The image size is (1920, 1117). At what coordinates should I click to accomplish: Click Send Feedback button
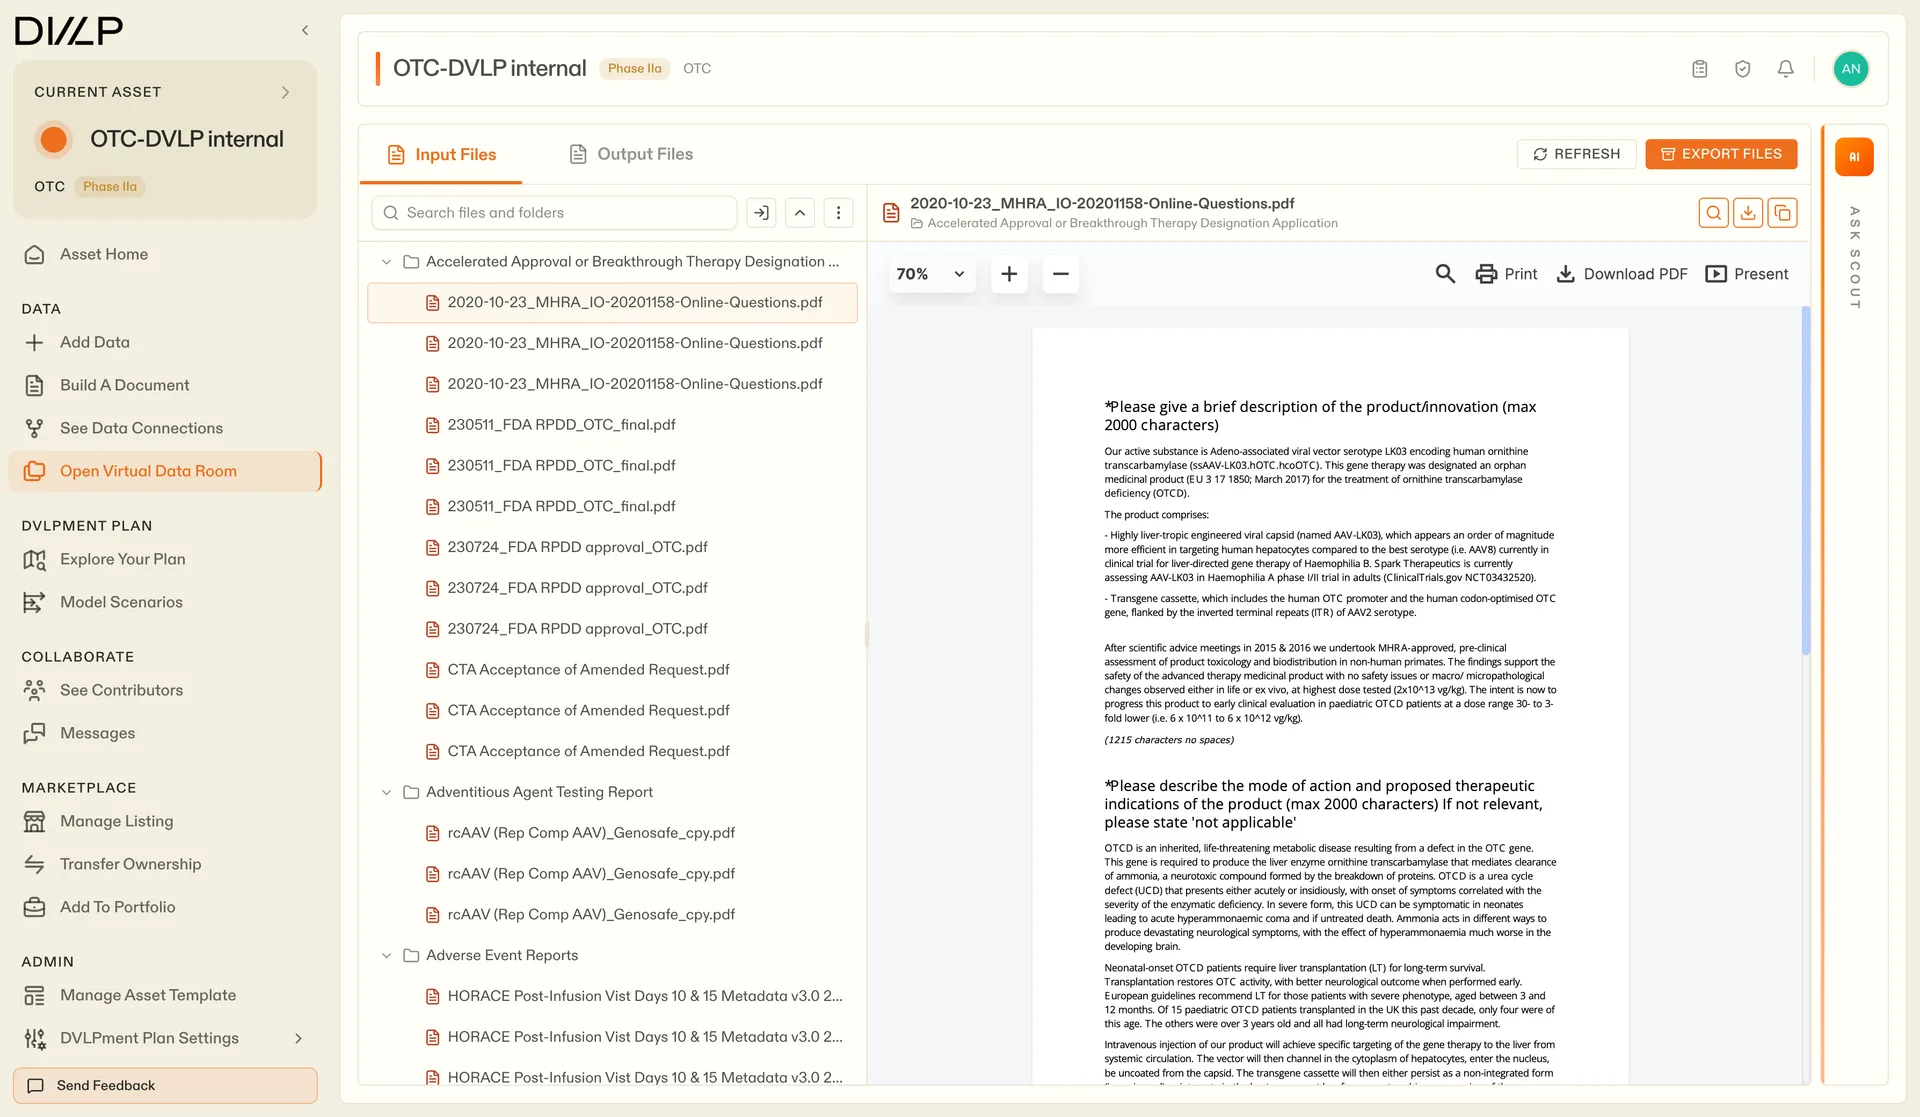tap(165, 1086)
